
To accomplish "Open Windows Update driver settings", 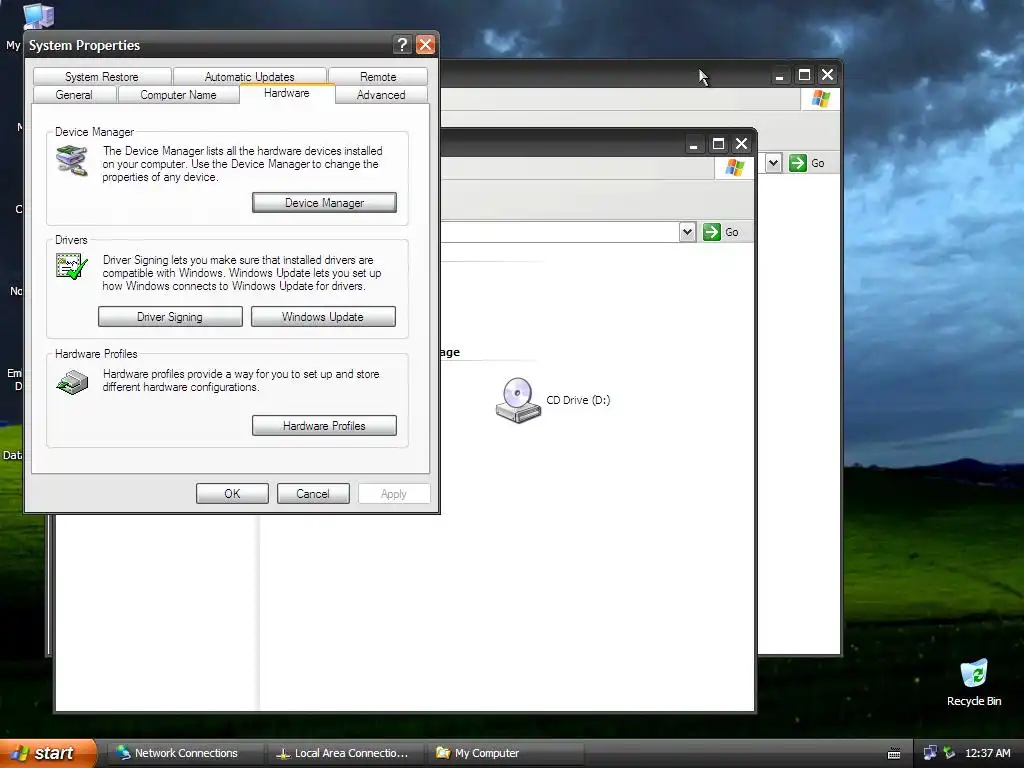I will 323,317.
